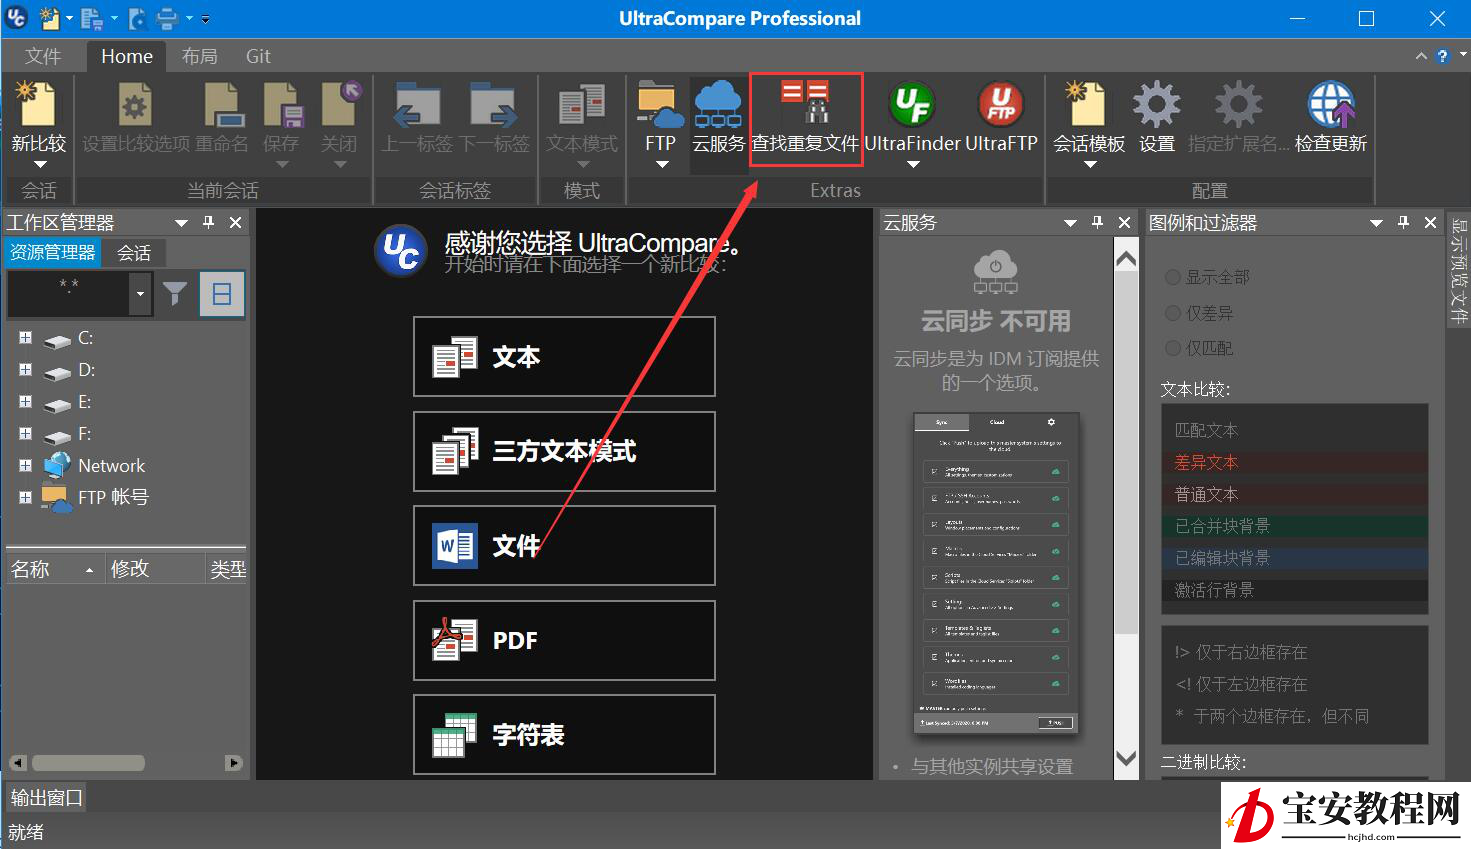Toggle the tree view layout button beside filter
This screenshot has height=849, width=1471.
pos(222,293)
